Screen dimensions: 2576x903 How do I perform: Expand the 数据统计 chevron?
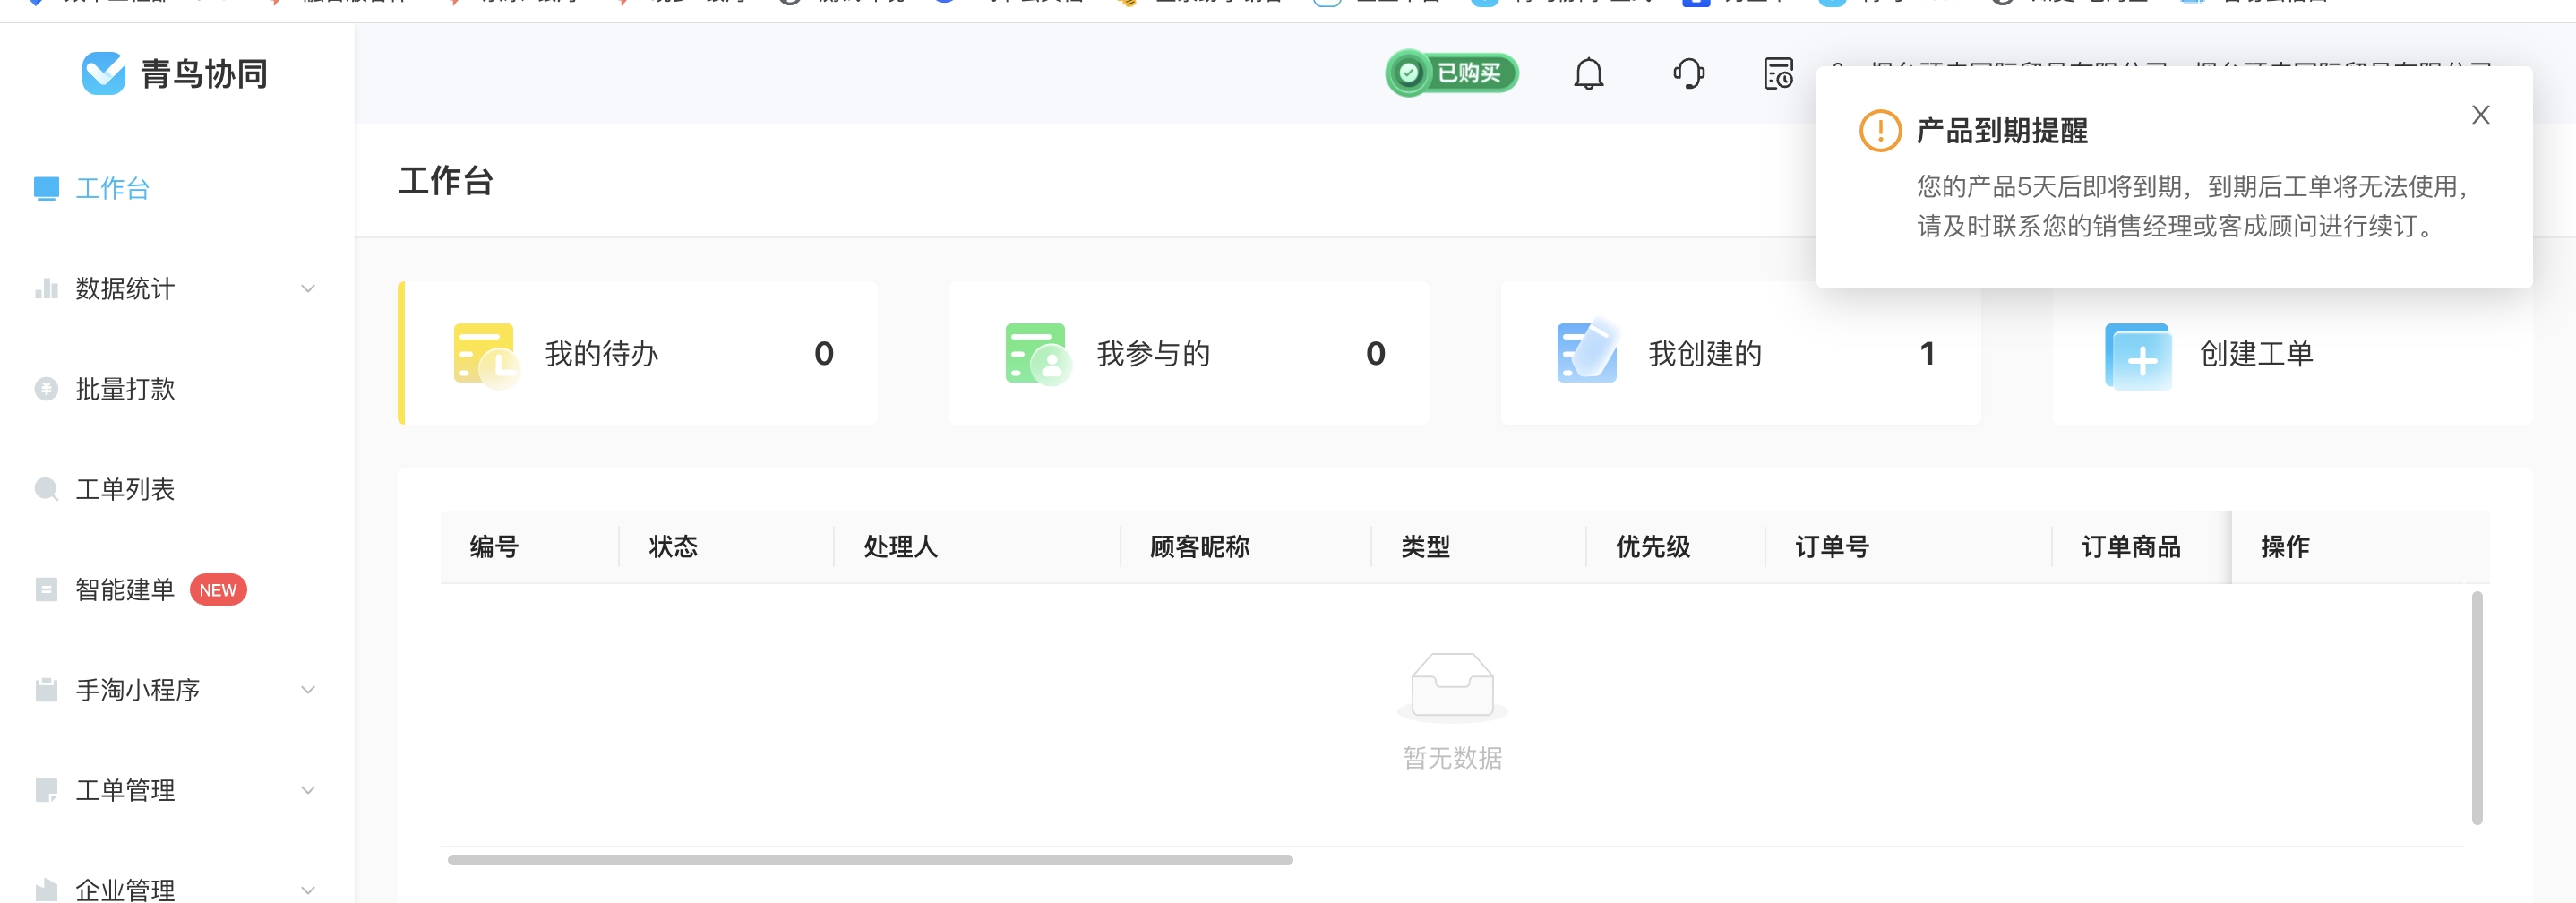(x=308, y=289)
